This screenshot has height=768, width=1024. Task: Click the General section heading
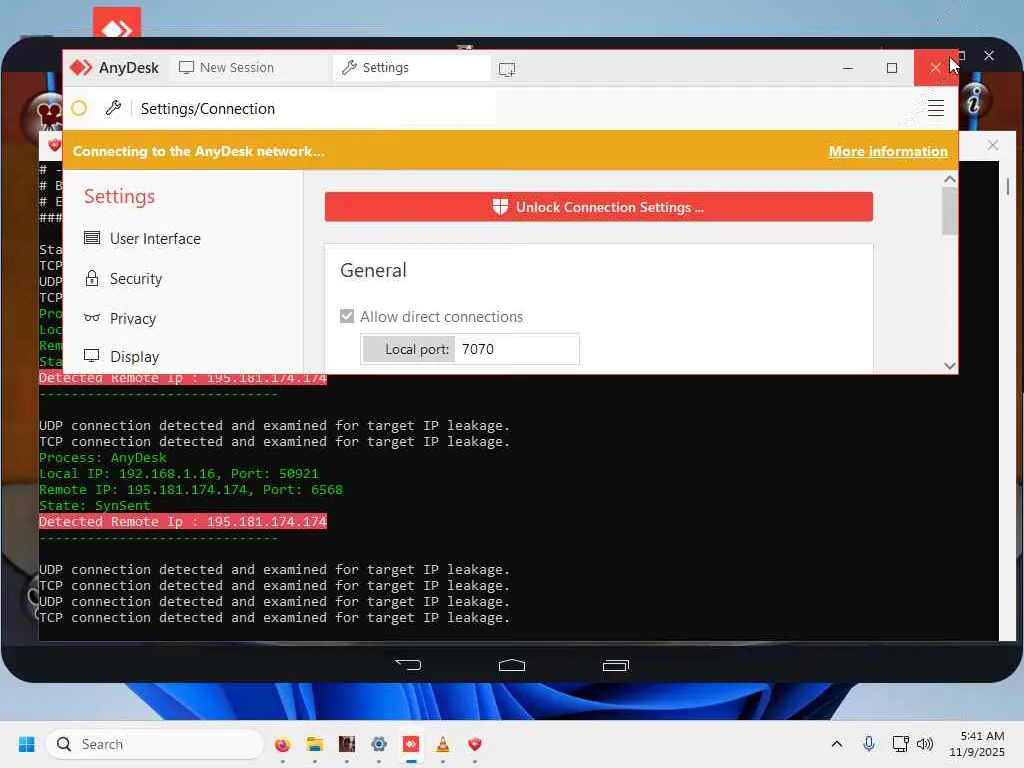(374, 270)
